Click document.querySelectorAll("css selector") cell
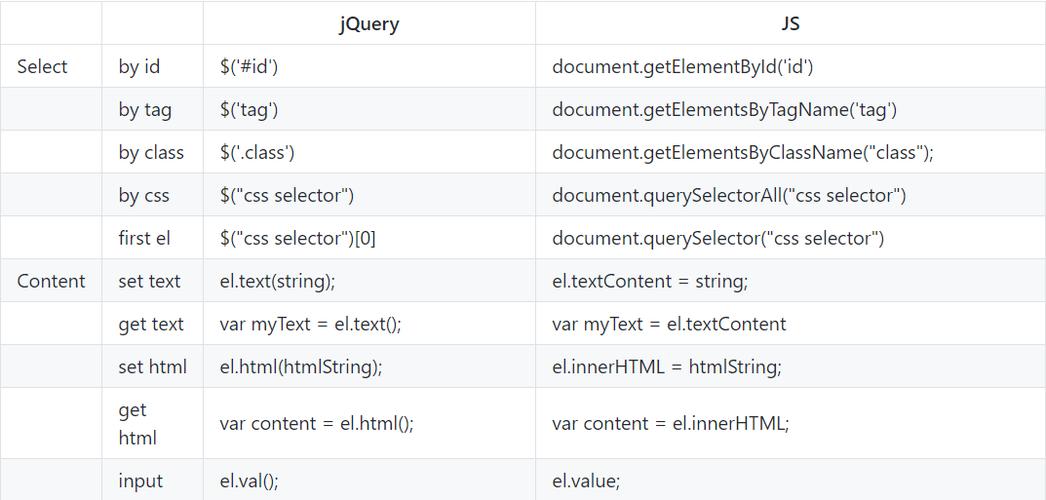Viewport: 1046px width, 500px height. click(x=790, y=195)
